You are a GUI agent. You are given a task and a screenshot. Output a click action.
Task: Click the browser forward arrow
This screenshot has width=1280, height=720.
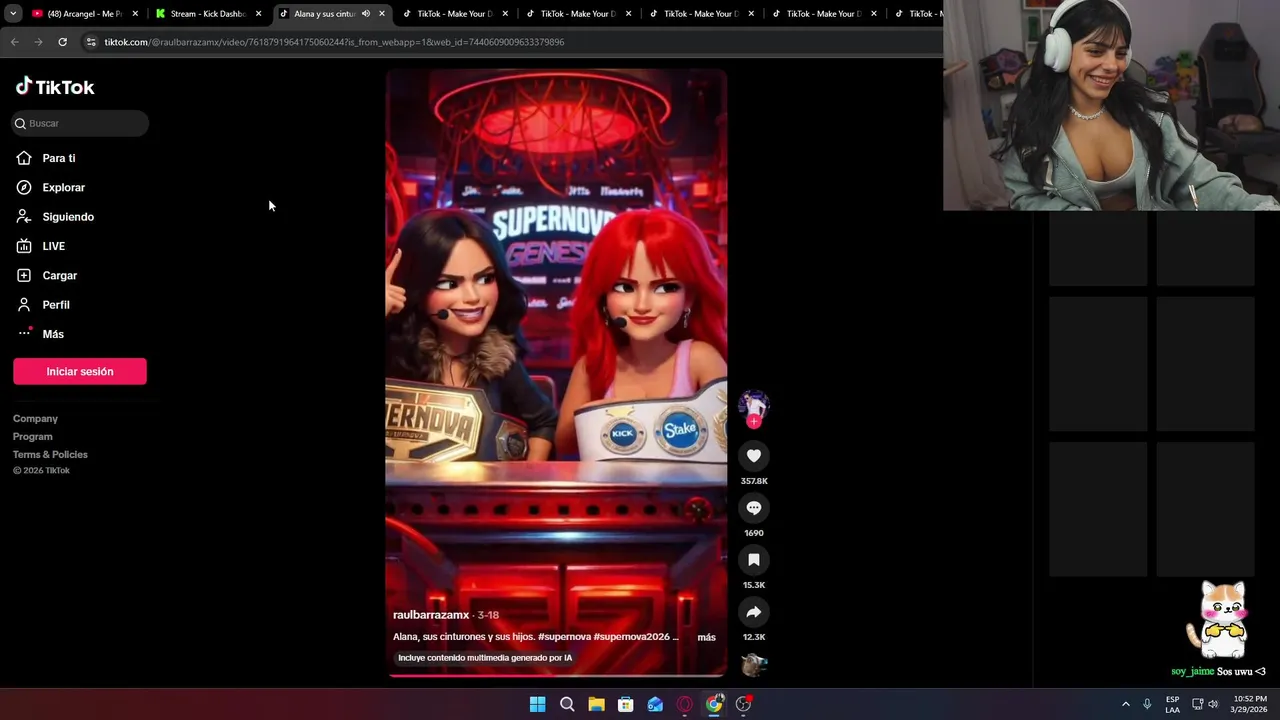(x=38, y=42)
